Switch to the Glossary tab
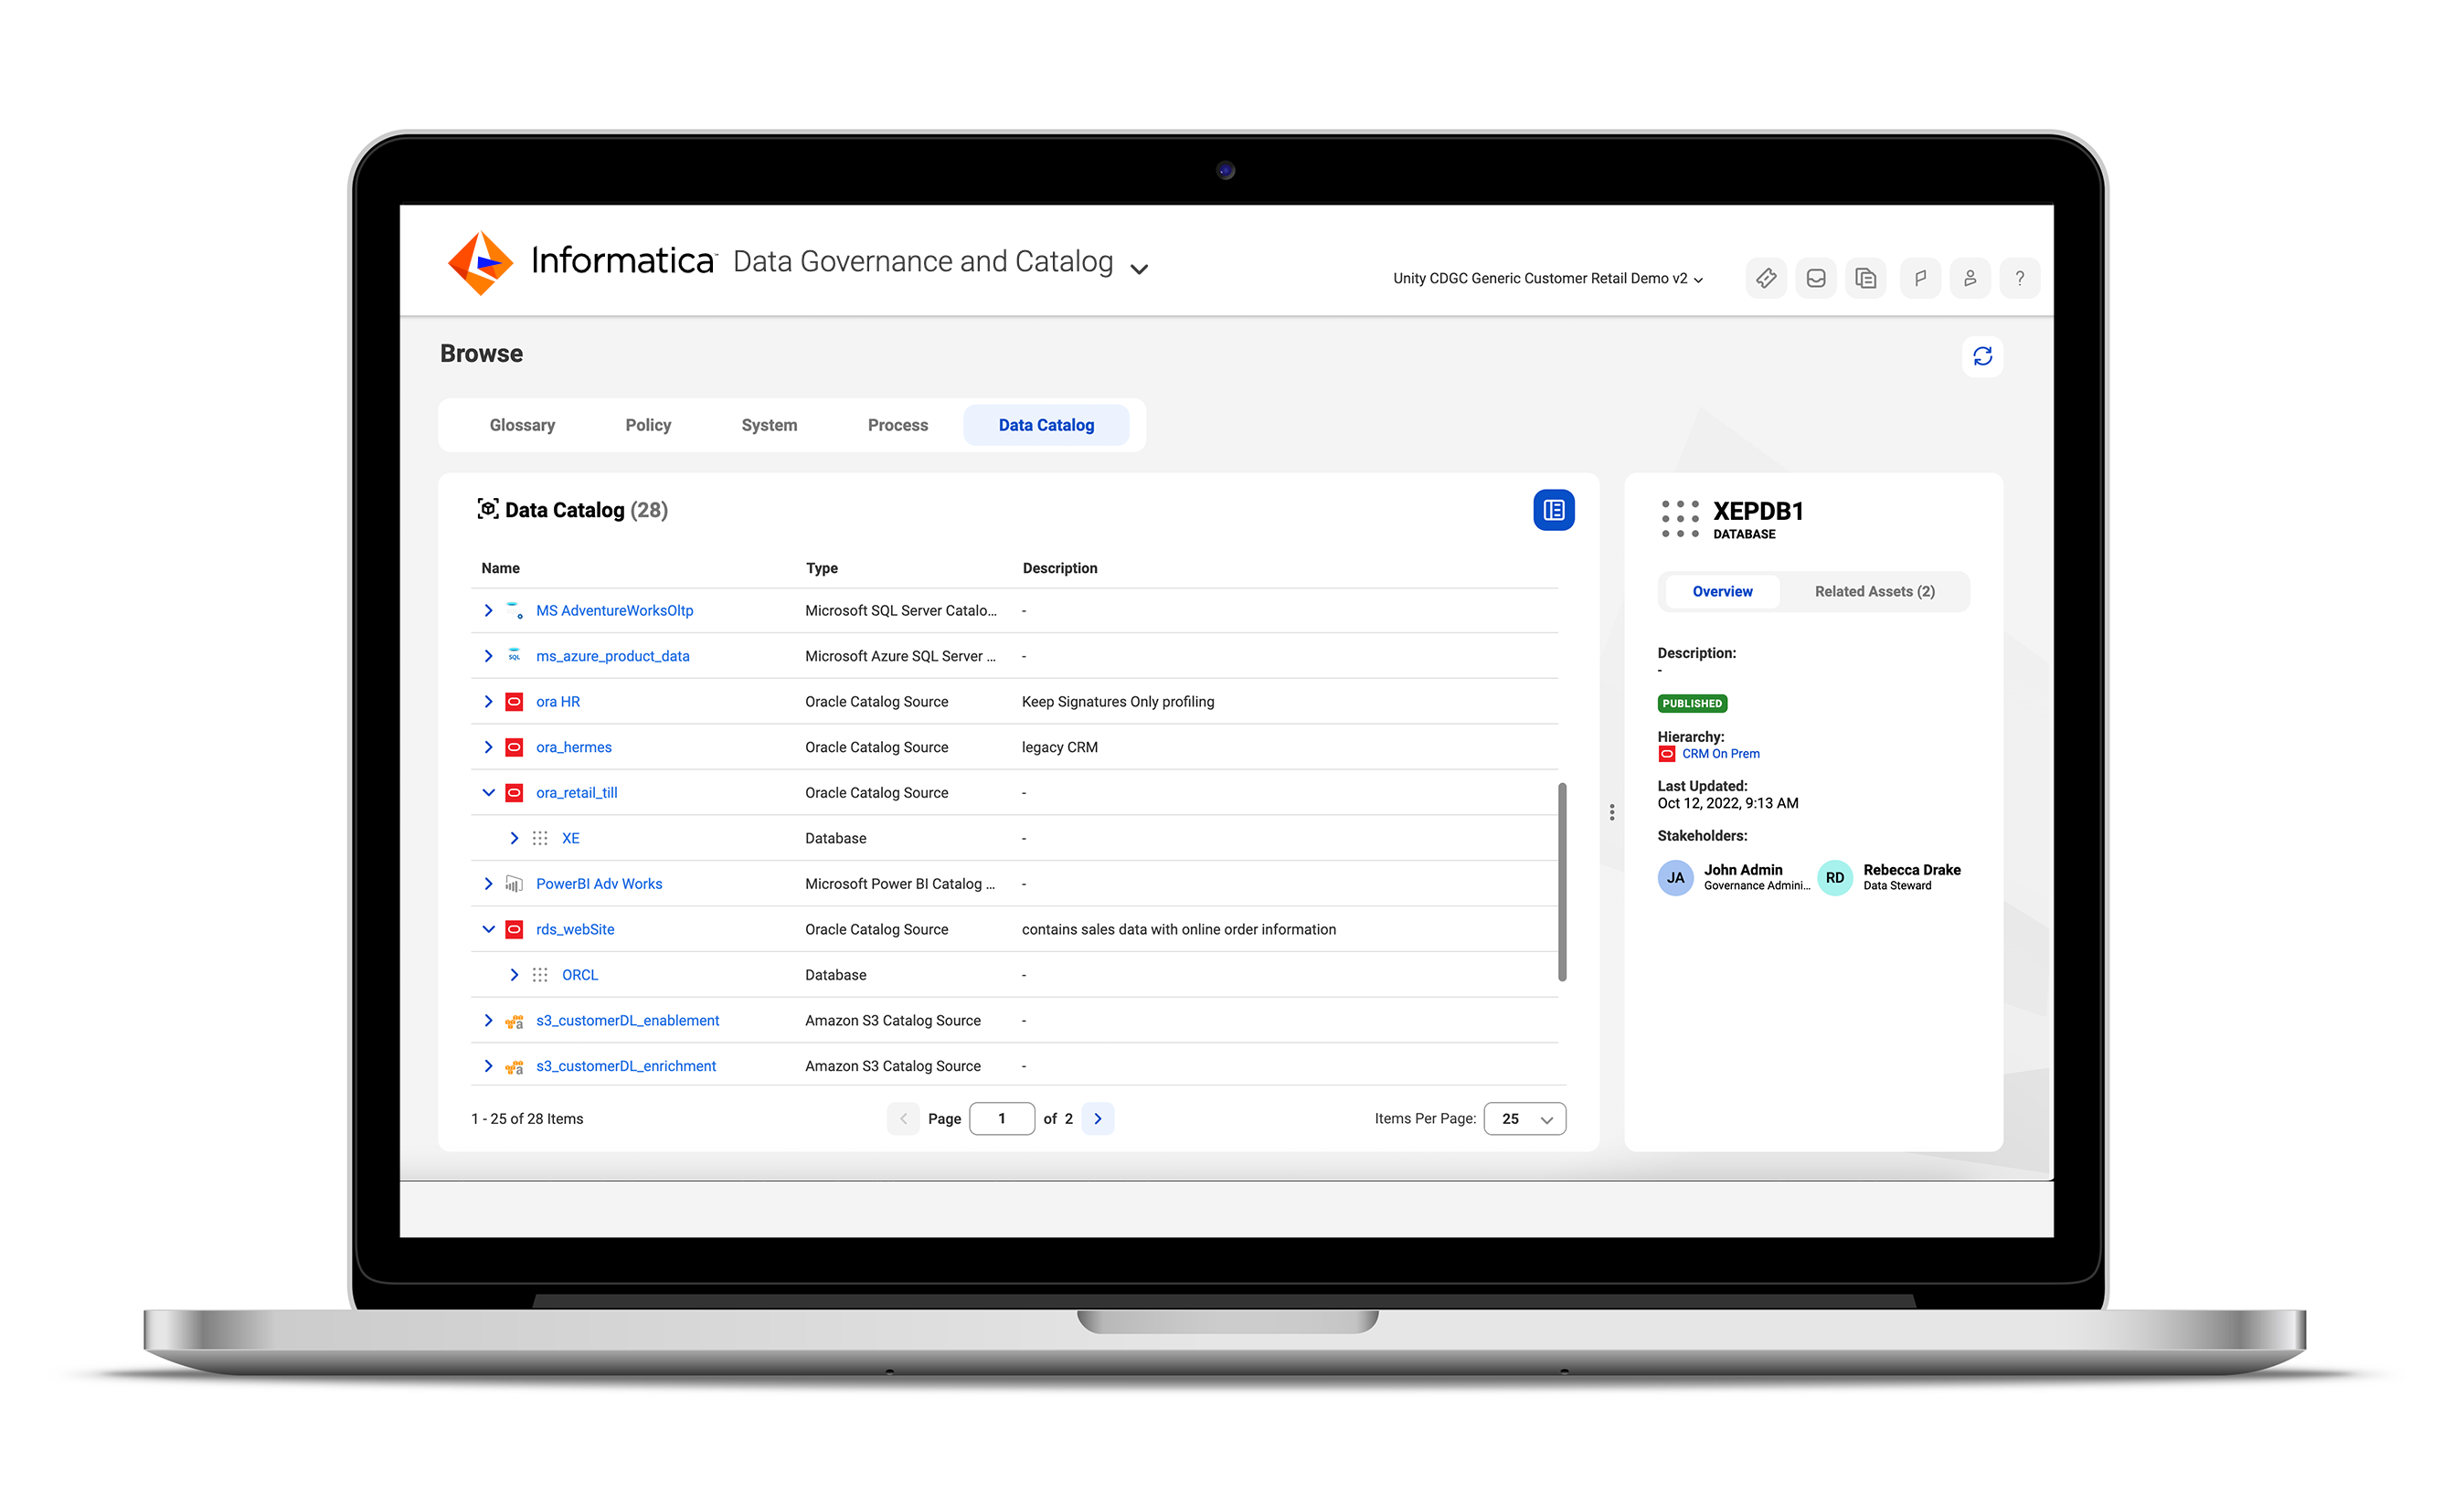 521,424
